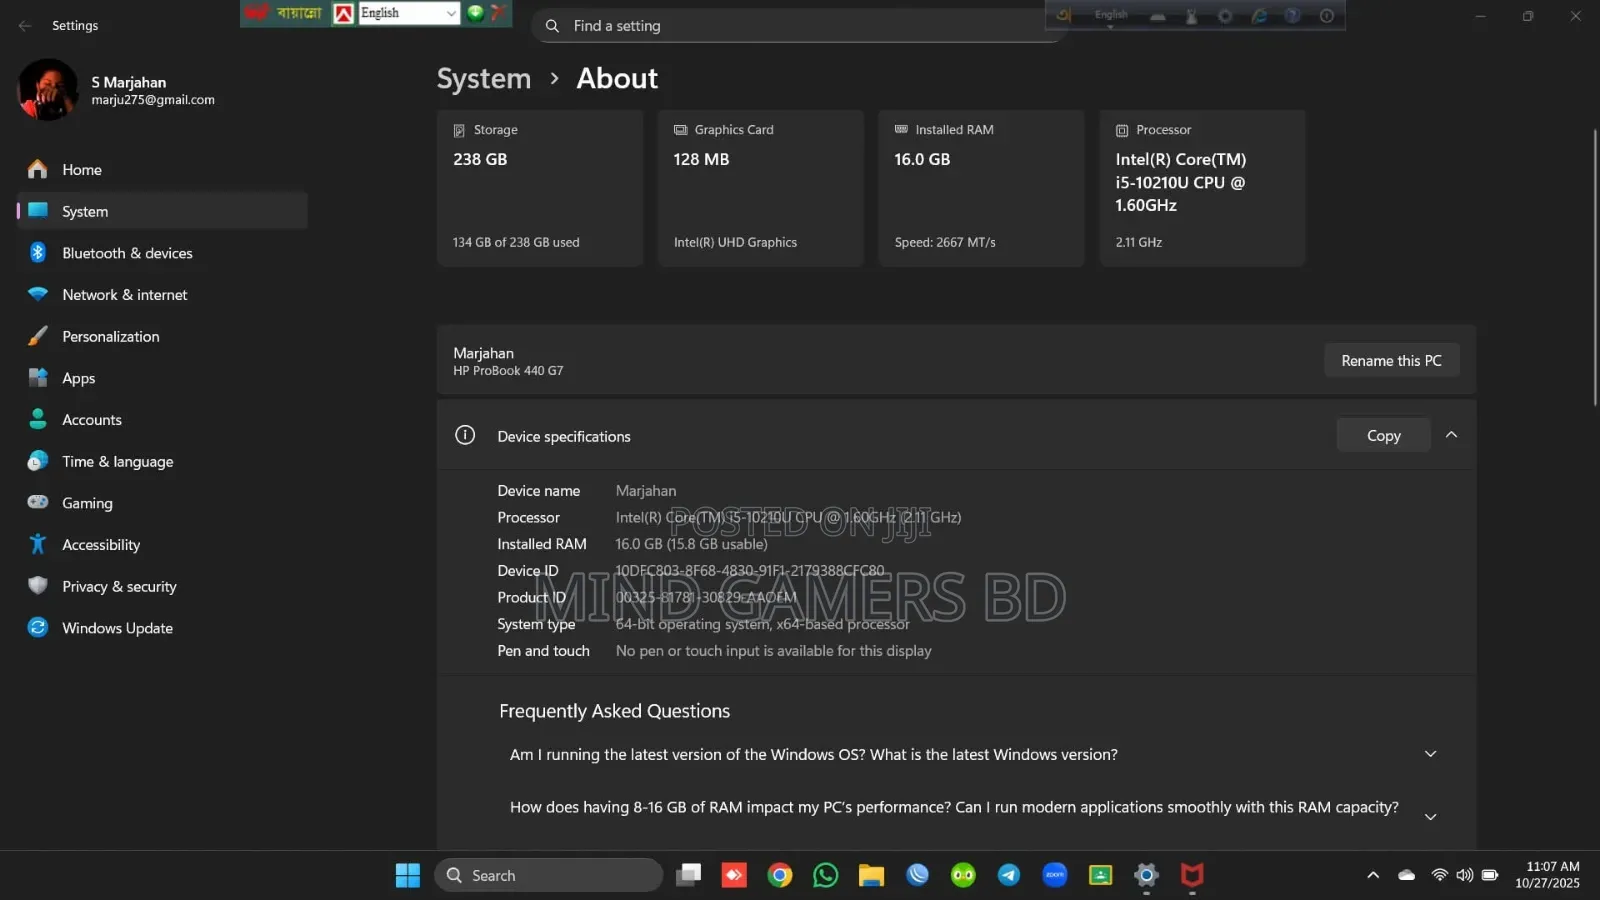
Task: Click the back arrow in Settings
Action: tap(25, 26)
